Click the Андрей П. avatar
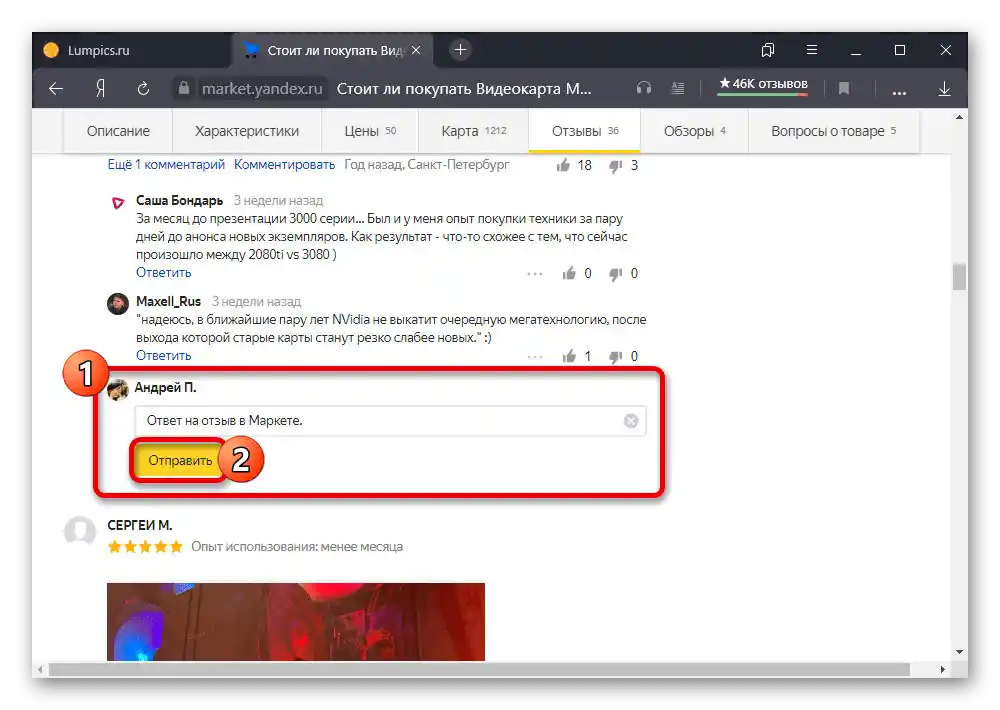The height and width of the screenshot is (710, 1000). (118, 389)
